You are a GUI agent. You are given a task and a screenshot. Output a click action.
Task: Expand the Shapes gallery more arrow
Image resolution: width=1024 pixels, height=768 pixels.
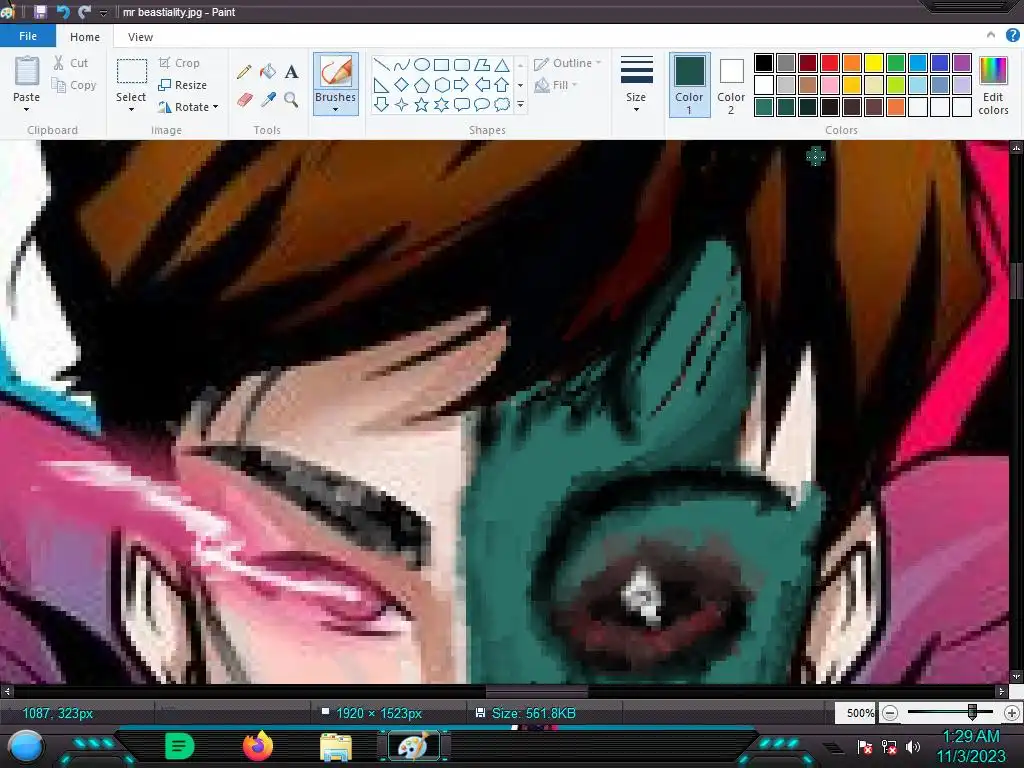point(520,104)
